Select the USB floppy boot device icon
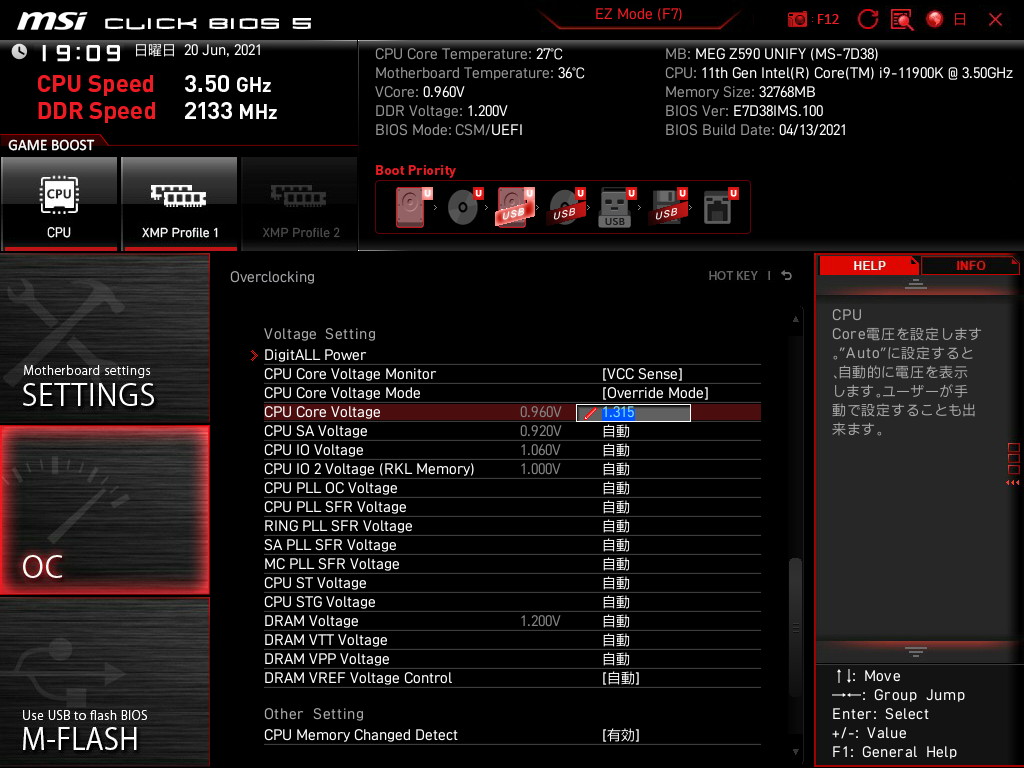 668,207
